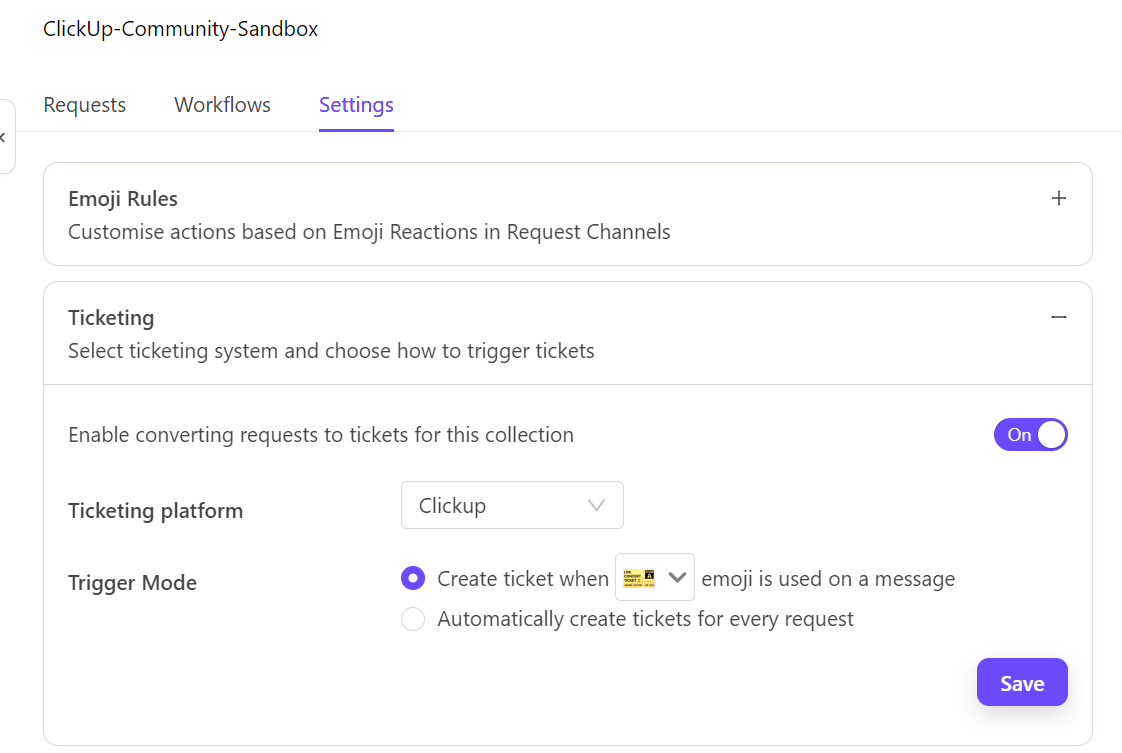The image size is (1122, 753).
Task: Select the emoji-triggered ticket creation radio button
Action: 413,578
